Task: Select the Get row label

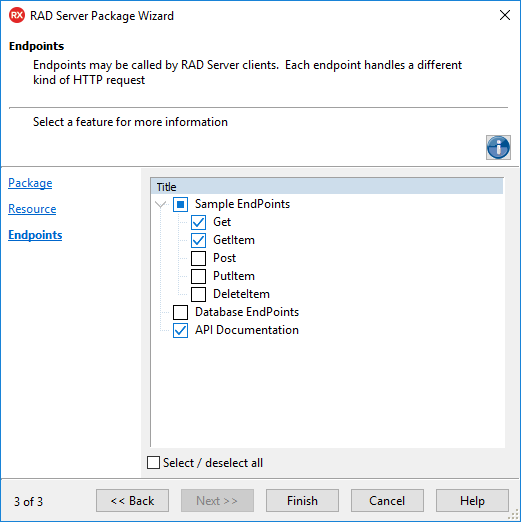Action: tap(222, 222)
